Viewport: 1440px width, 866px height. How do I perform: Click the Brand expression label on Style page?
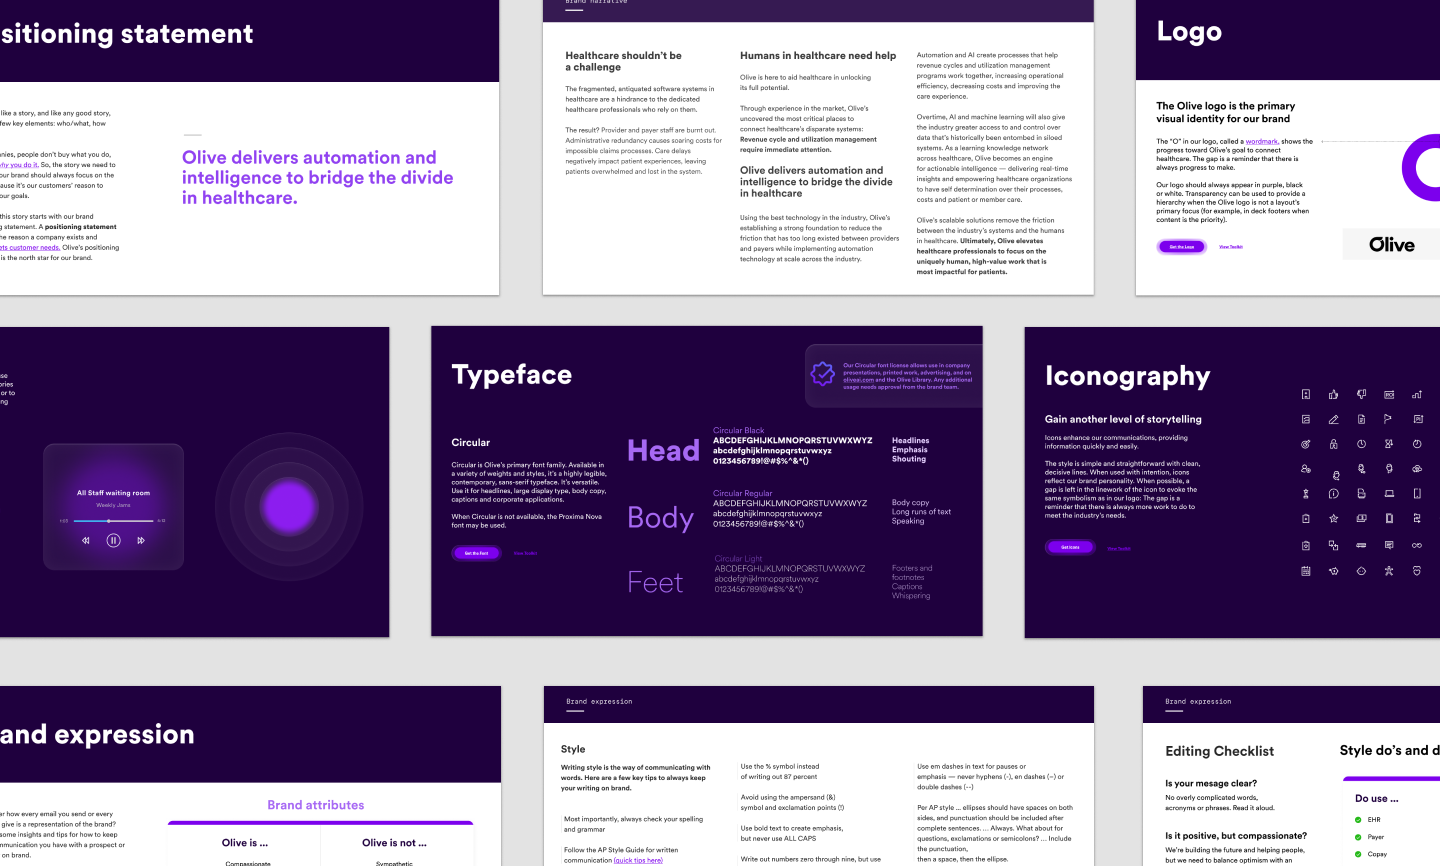coord(599,701)
